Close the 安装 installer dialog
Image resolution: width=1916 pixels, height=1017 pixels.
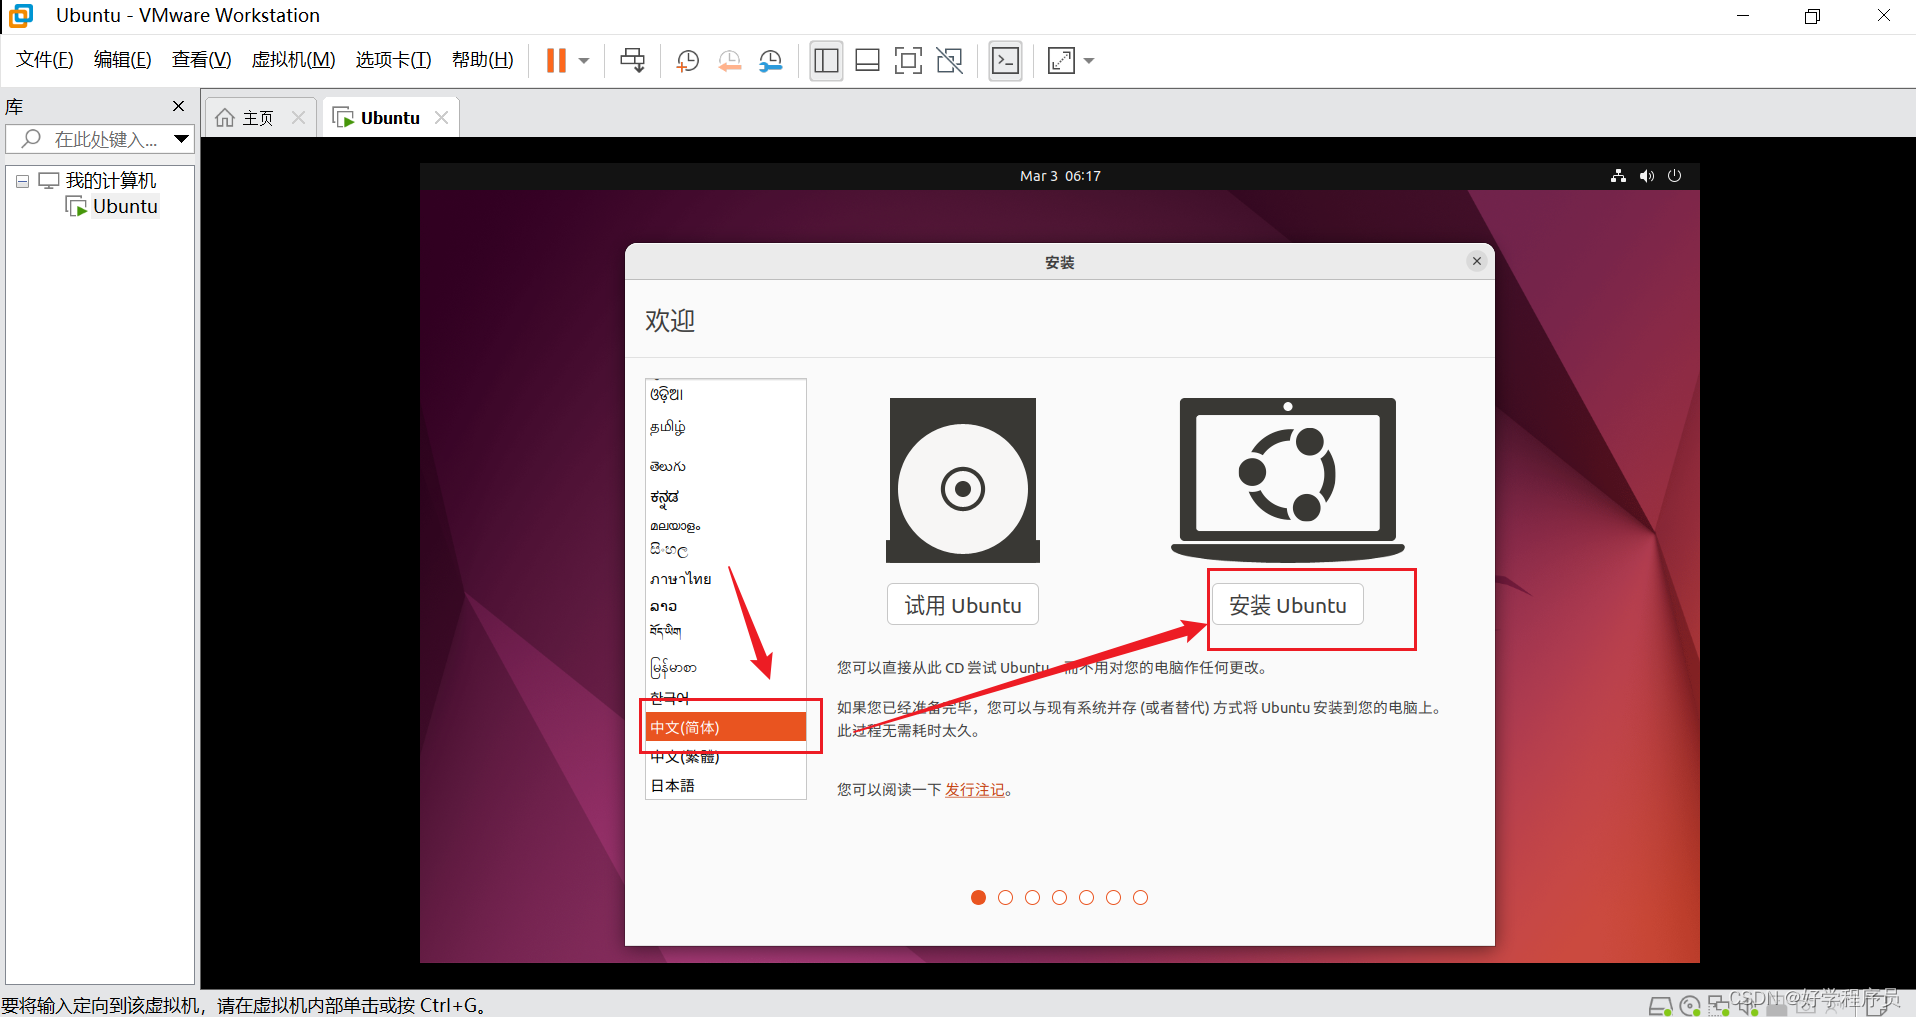click(x=1477, y=261)
